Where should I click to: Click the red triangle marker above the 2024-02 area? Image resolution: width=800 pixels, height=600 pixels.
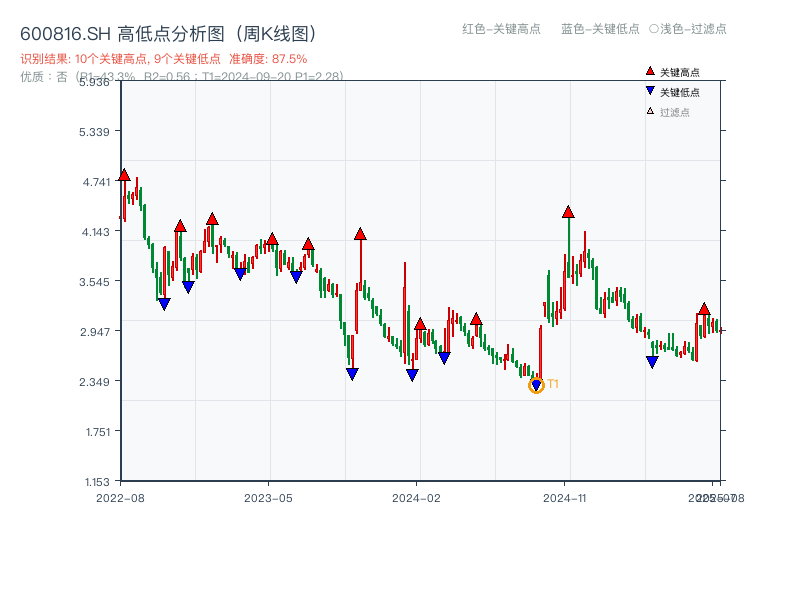click(x=420, y=323)
